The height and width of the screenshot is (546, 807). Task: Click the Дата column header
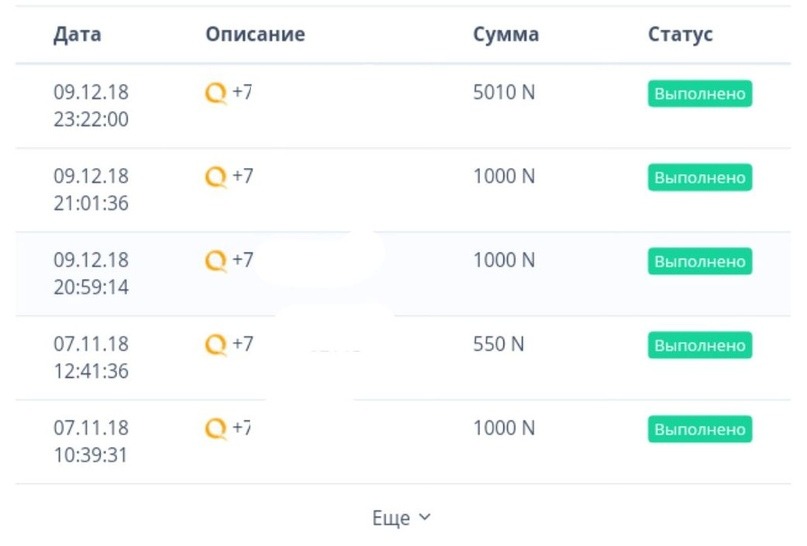coord(77,34)
